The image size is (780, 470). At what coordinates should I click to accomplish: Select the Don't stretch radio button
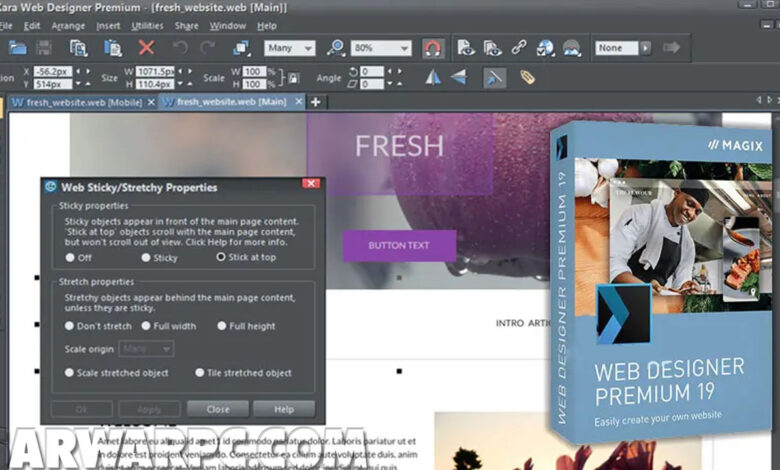[x=69, y=326]
